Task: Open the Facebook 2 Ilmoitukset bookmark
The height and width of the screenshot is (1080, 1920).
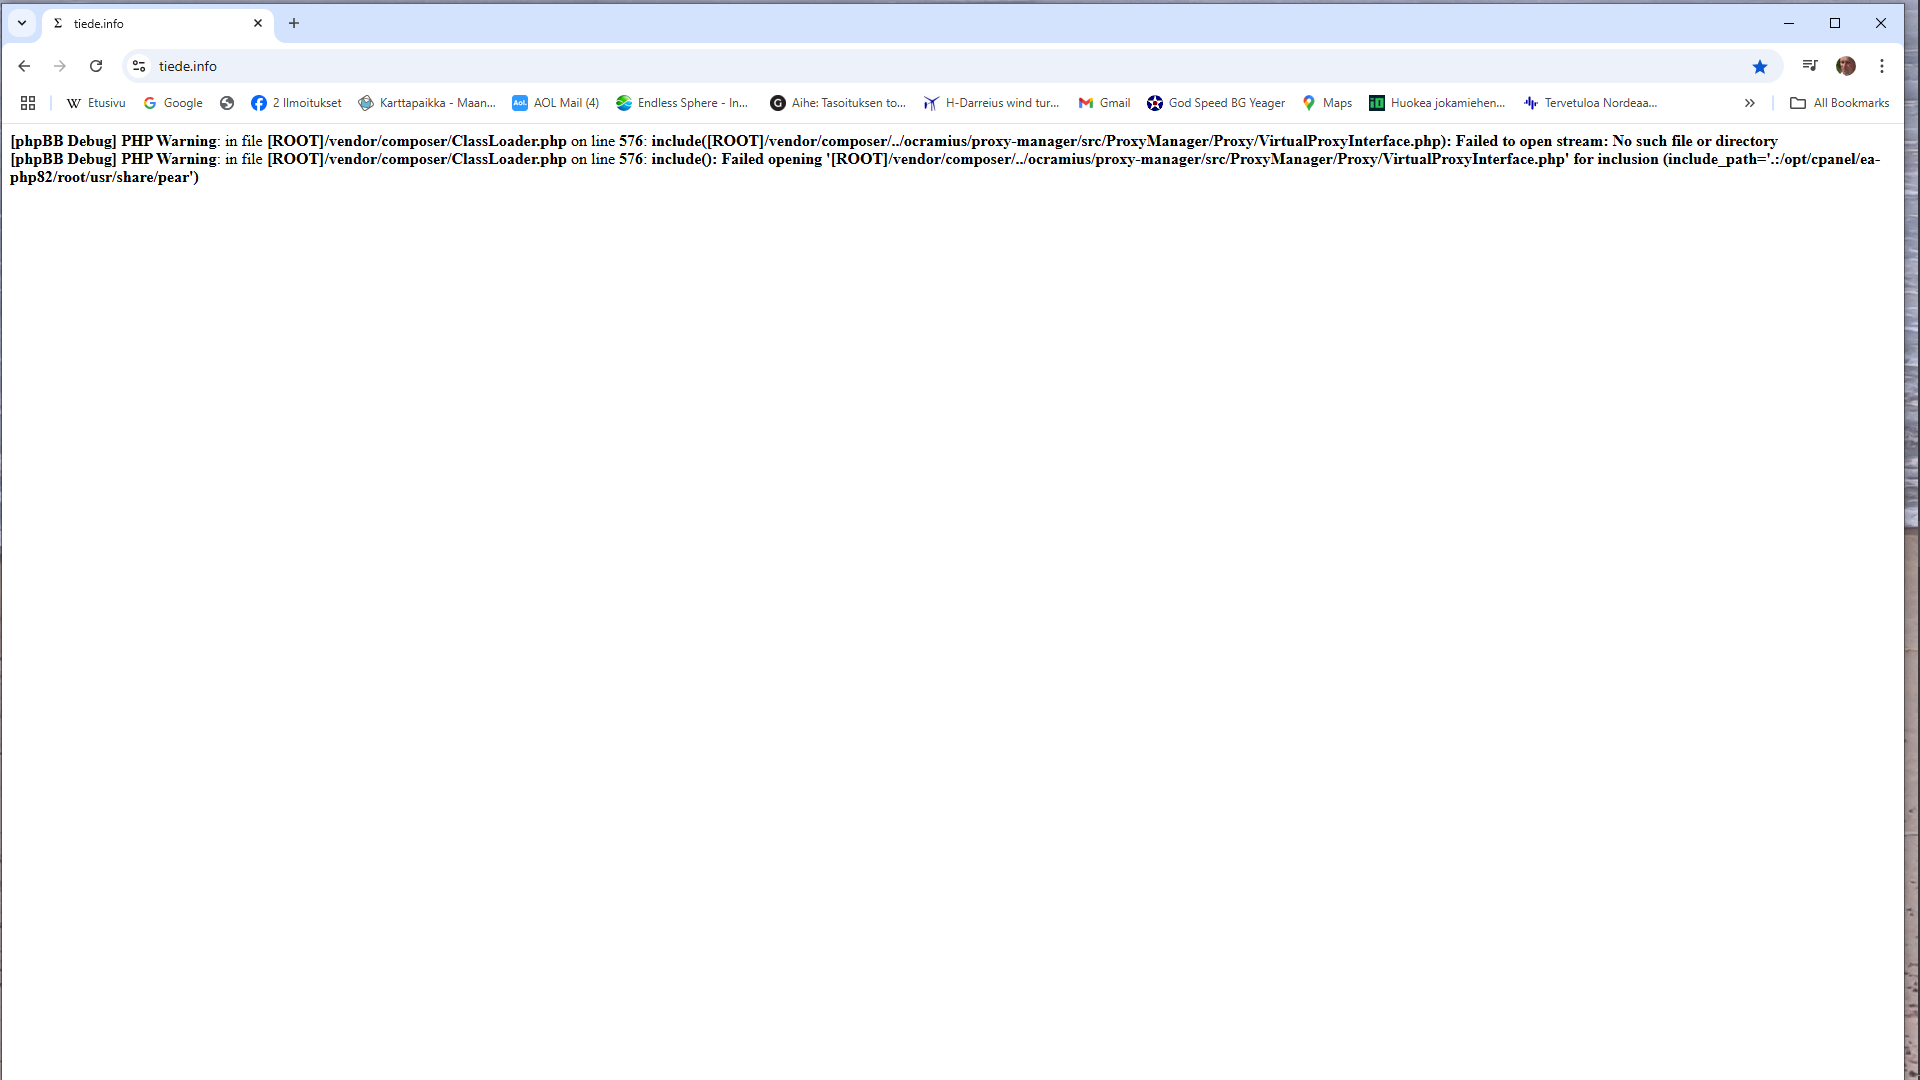Action: [x=296, y=103]
